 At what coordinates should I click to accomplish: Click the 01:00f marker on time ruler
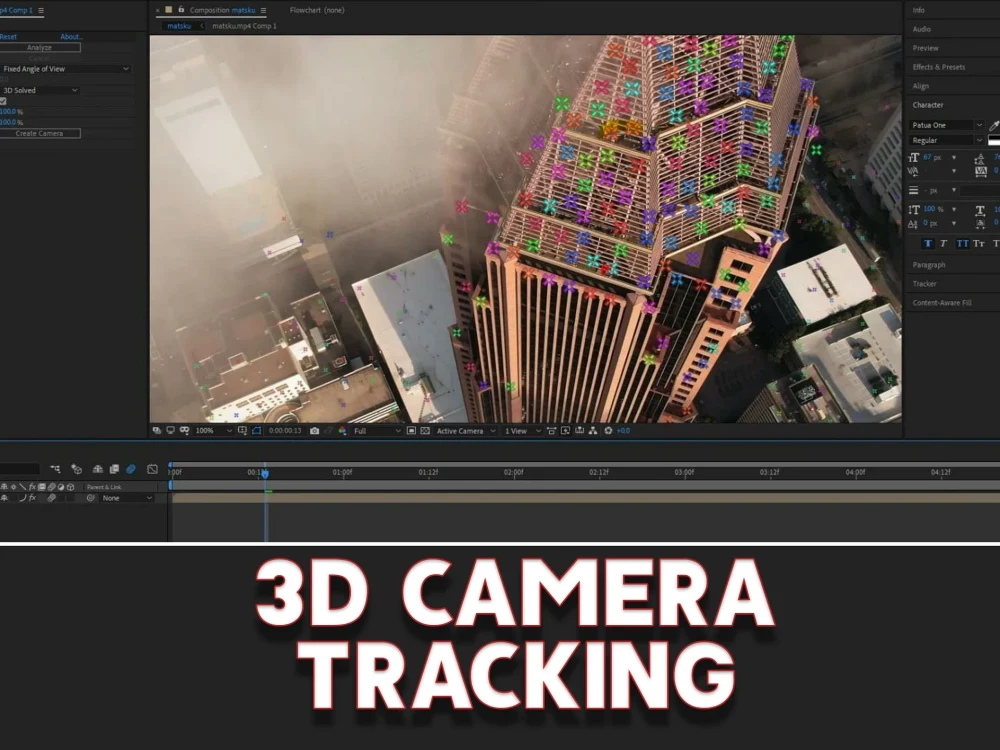(342, 473)
